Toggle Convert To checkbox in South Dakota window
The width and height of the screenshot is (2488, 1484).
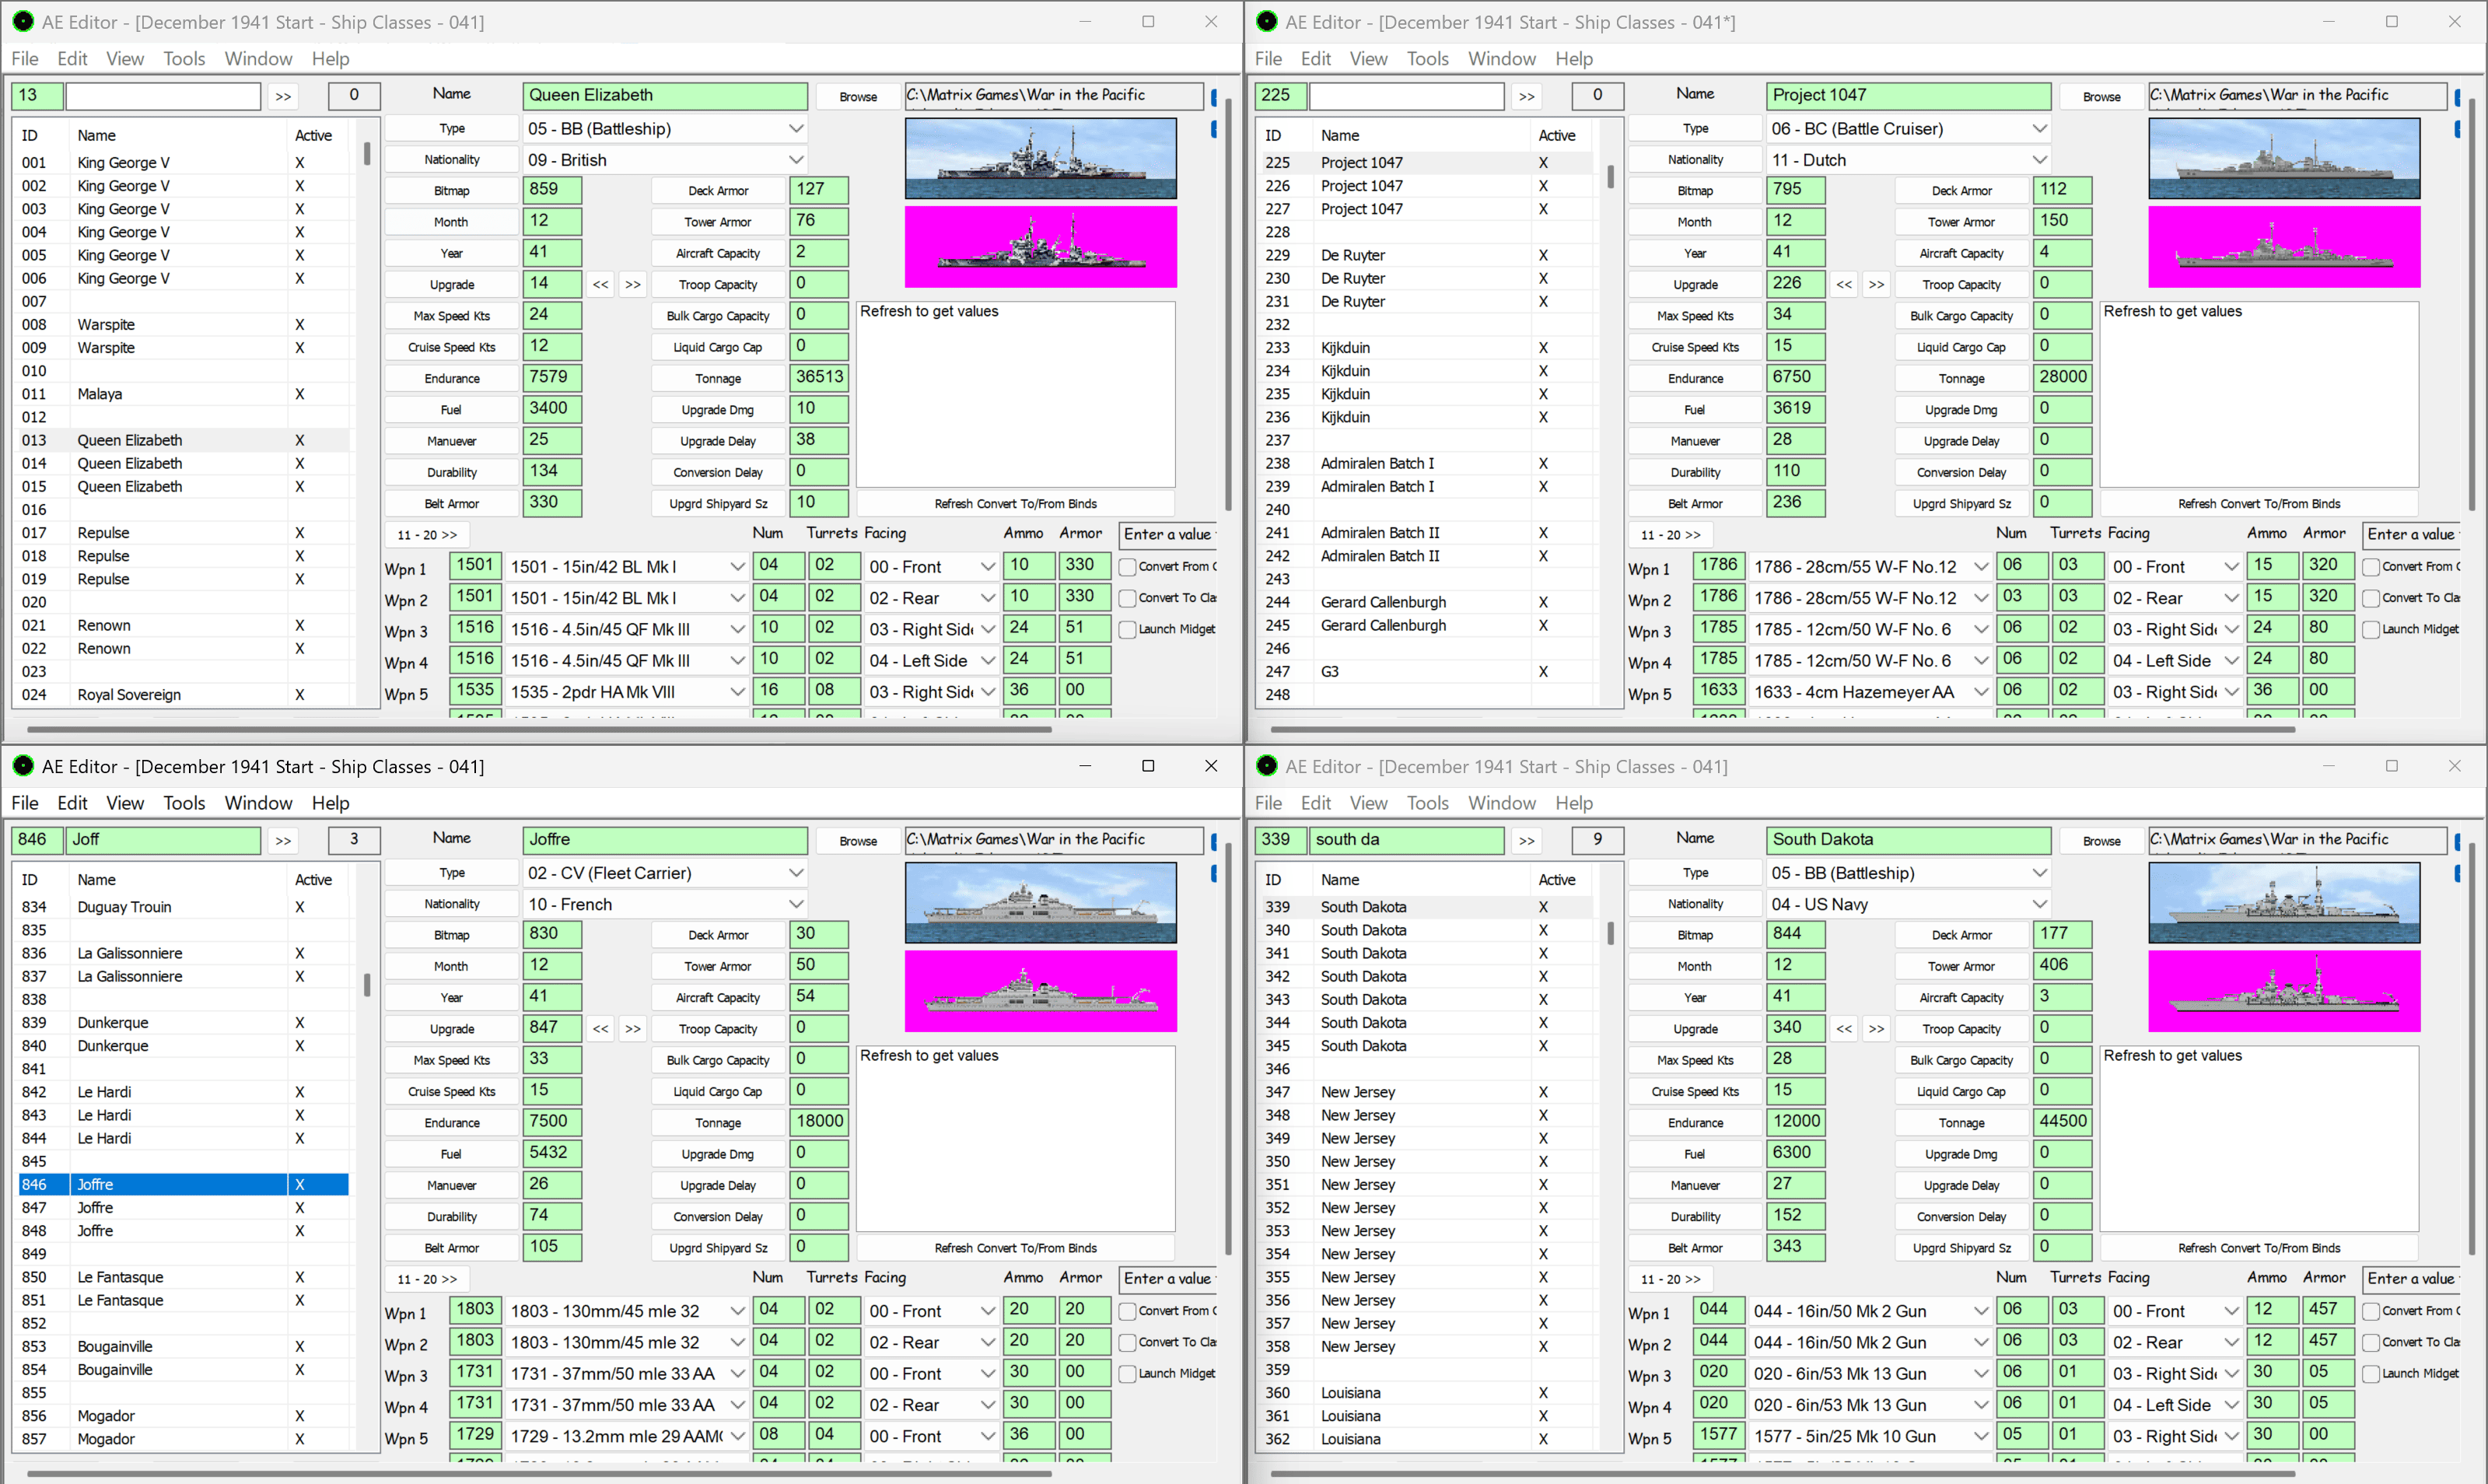2371,1342
